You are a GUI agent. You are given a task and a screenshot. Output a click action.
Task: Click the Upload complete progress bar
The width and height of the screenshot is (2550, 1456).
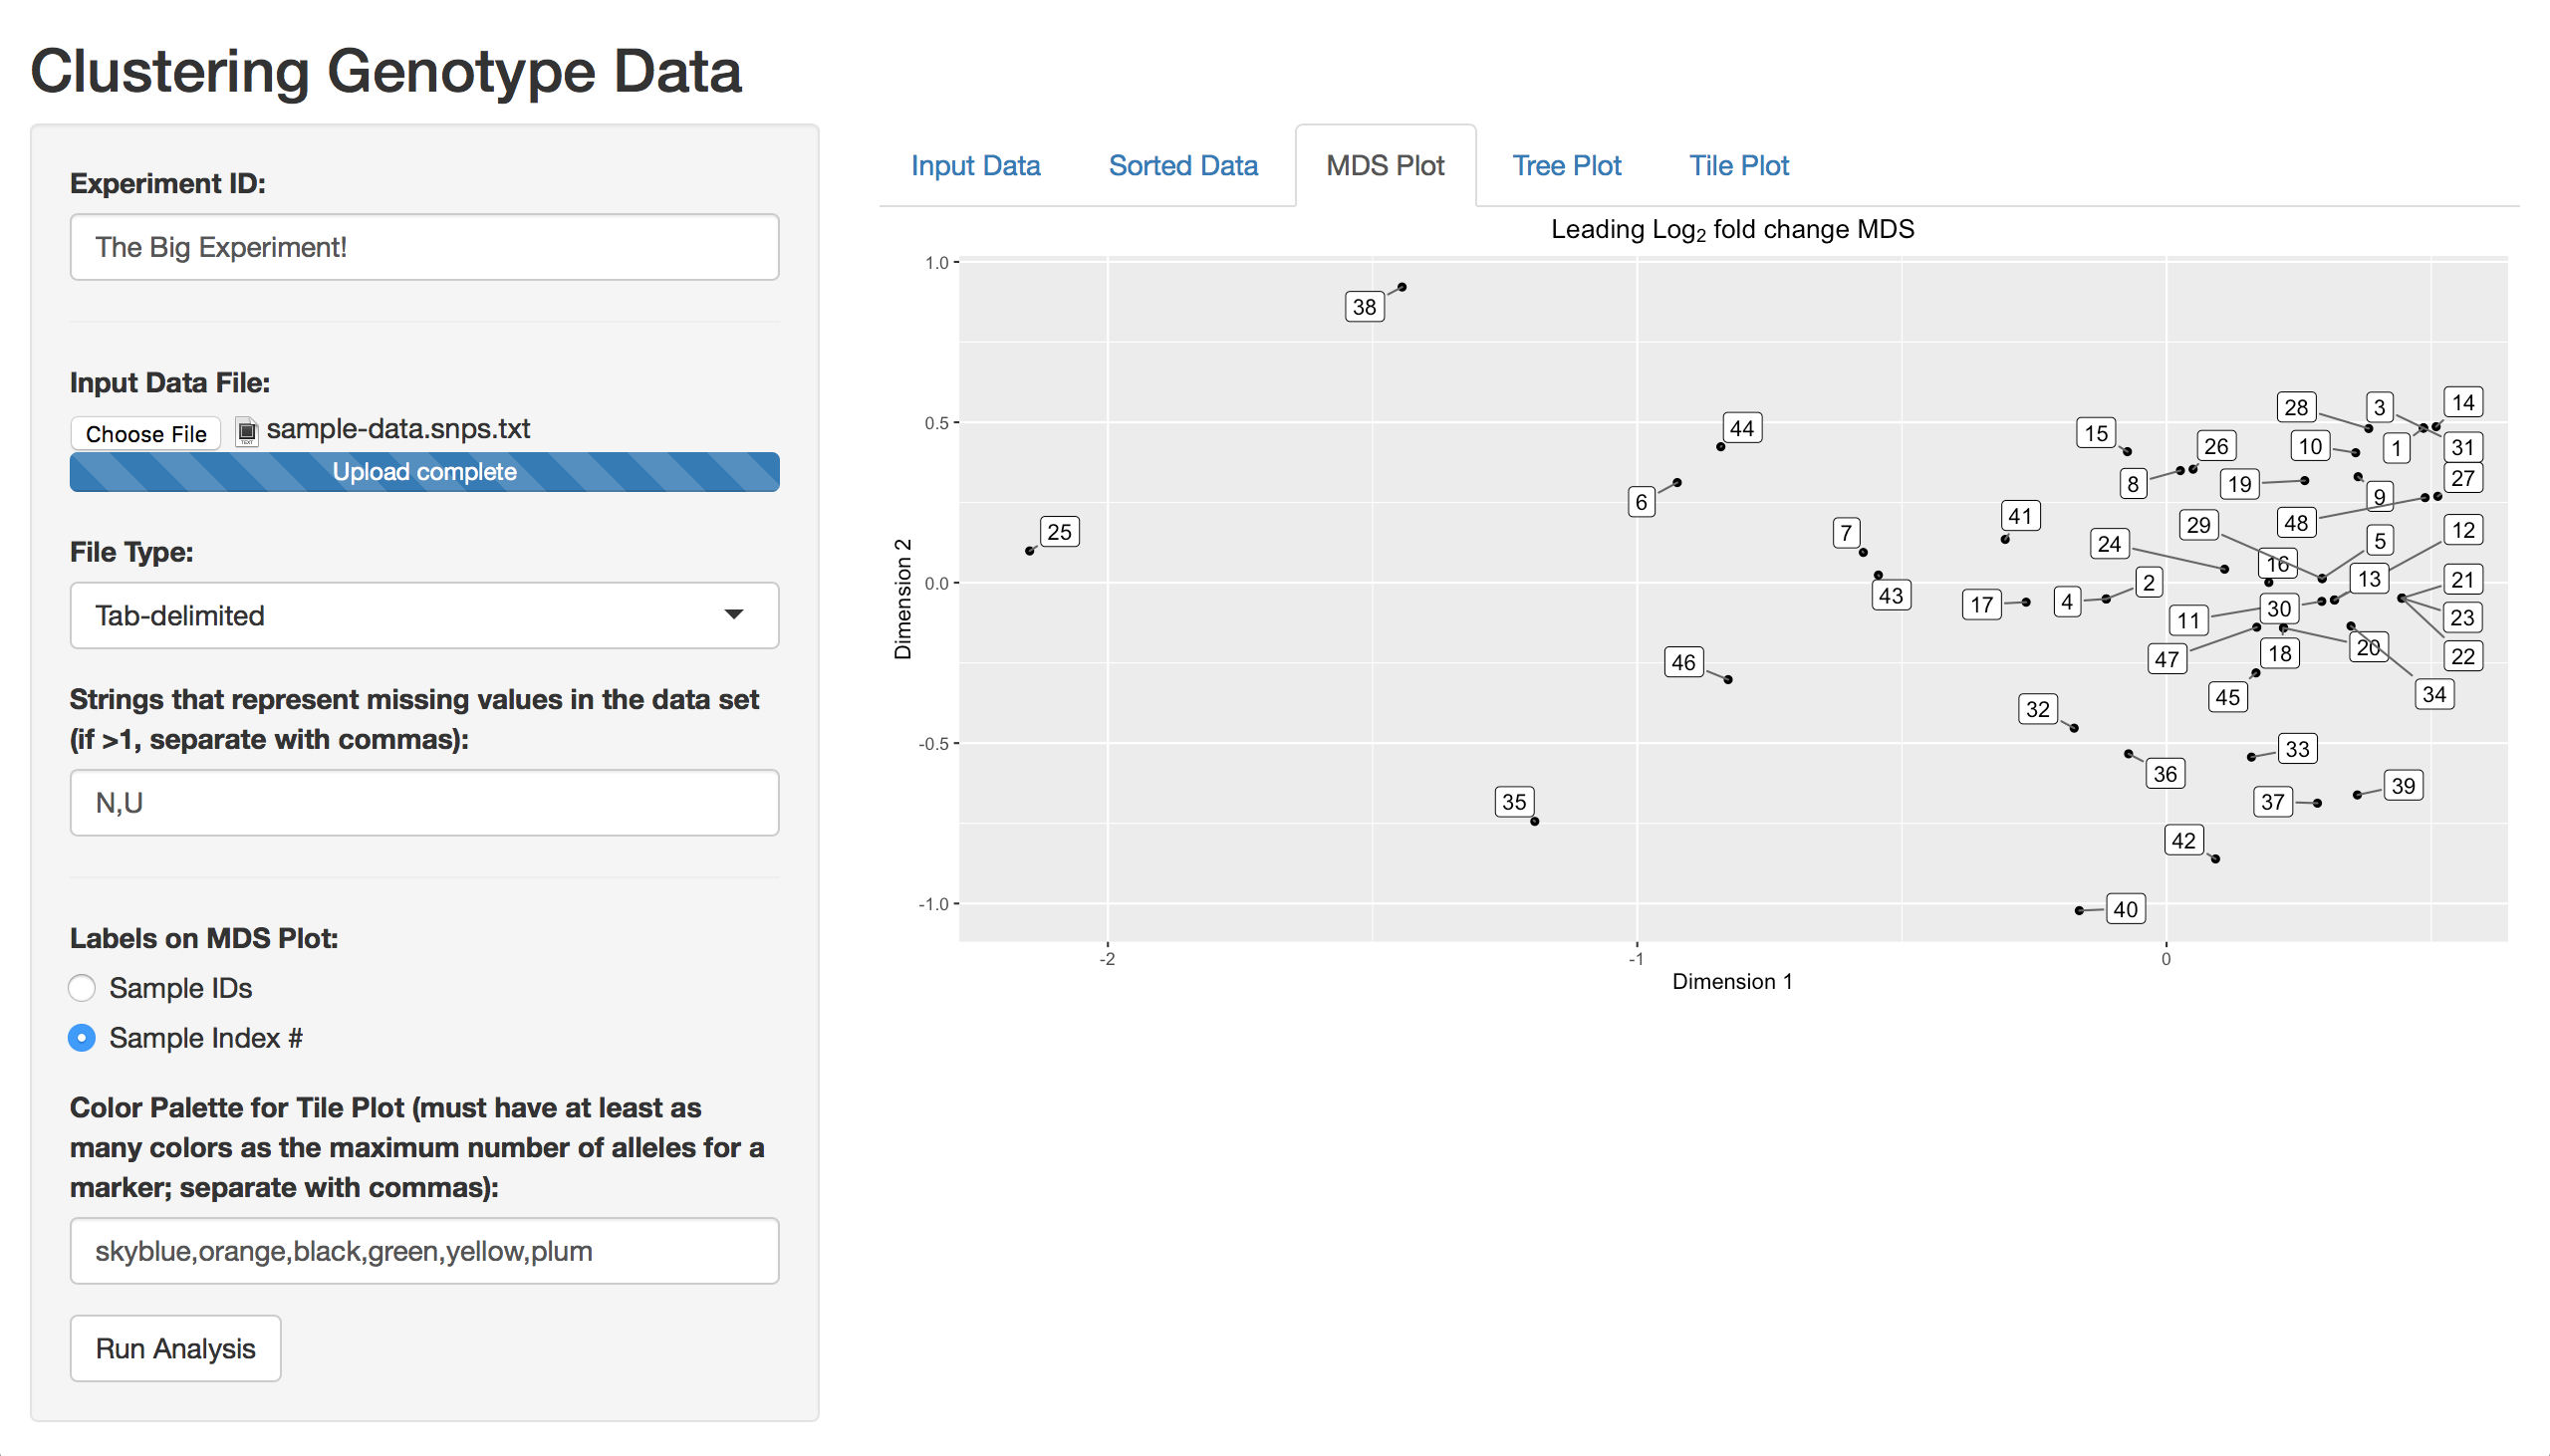click(x=424, y=472)
